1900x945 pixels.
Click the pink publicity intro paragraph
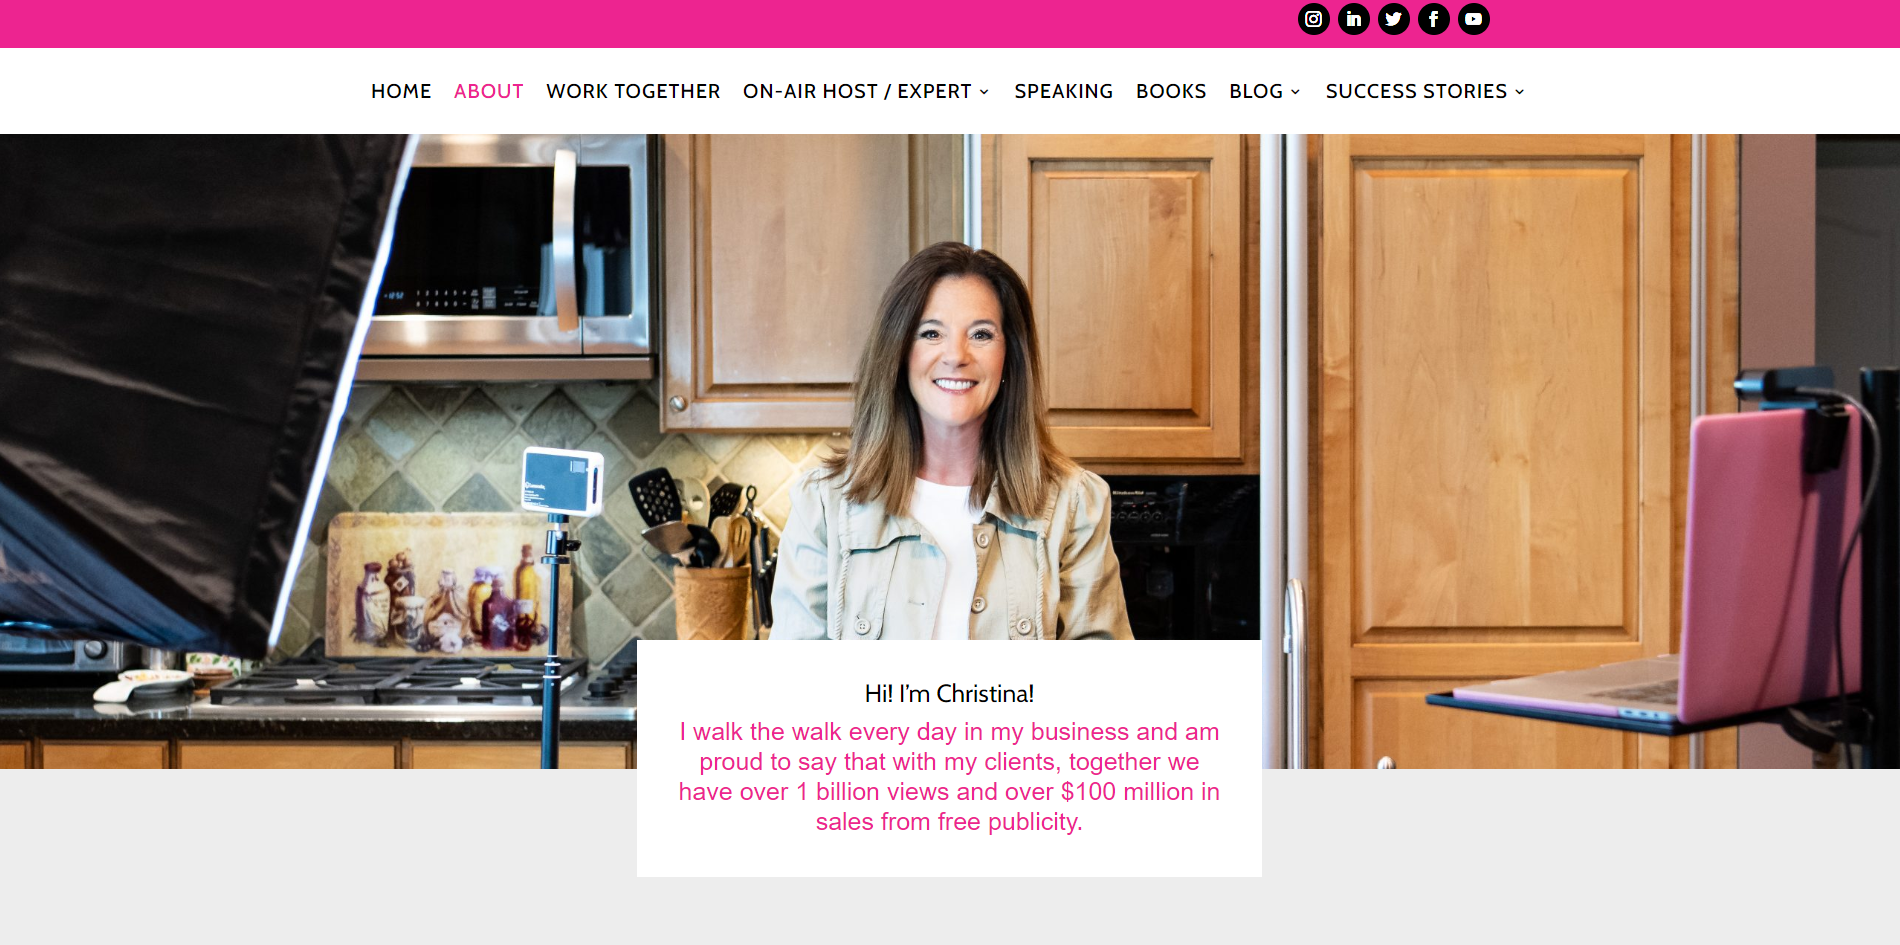click(949, 777)
